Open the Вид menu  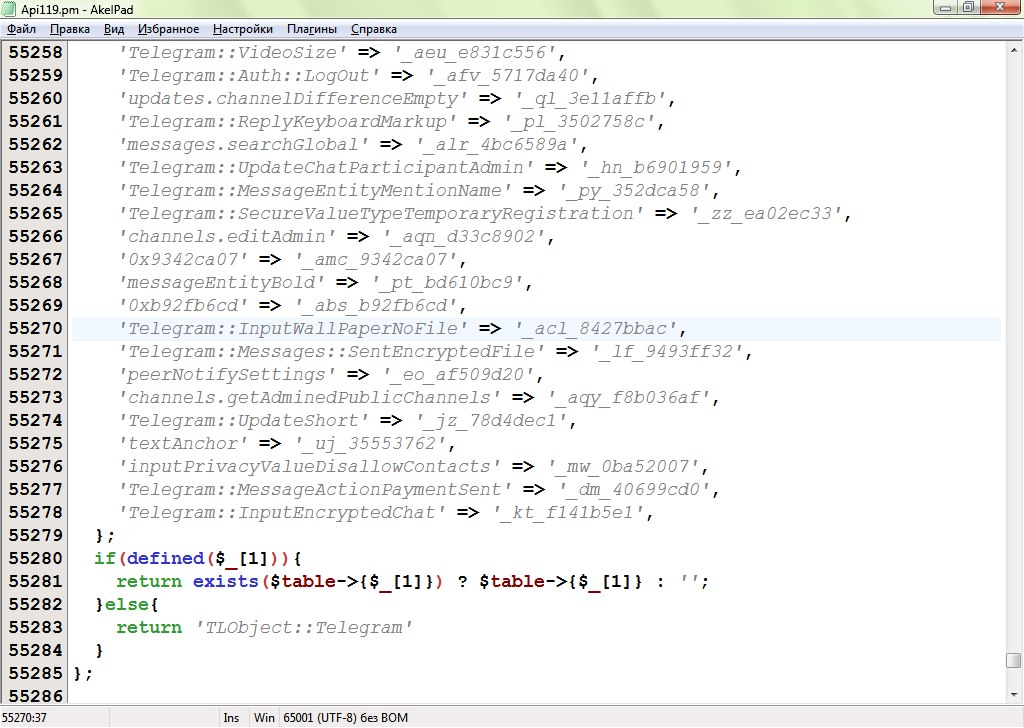tap(114, 29)
